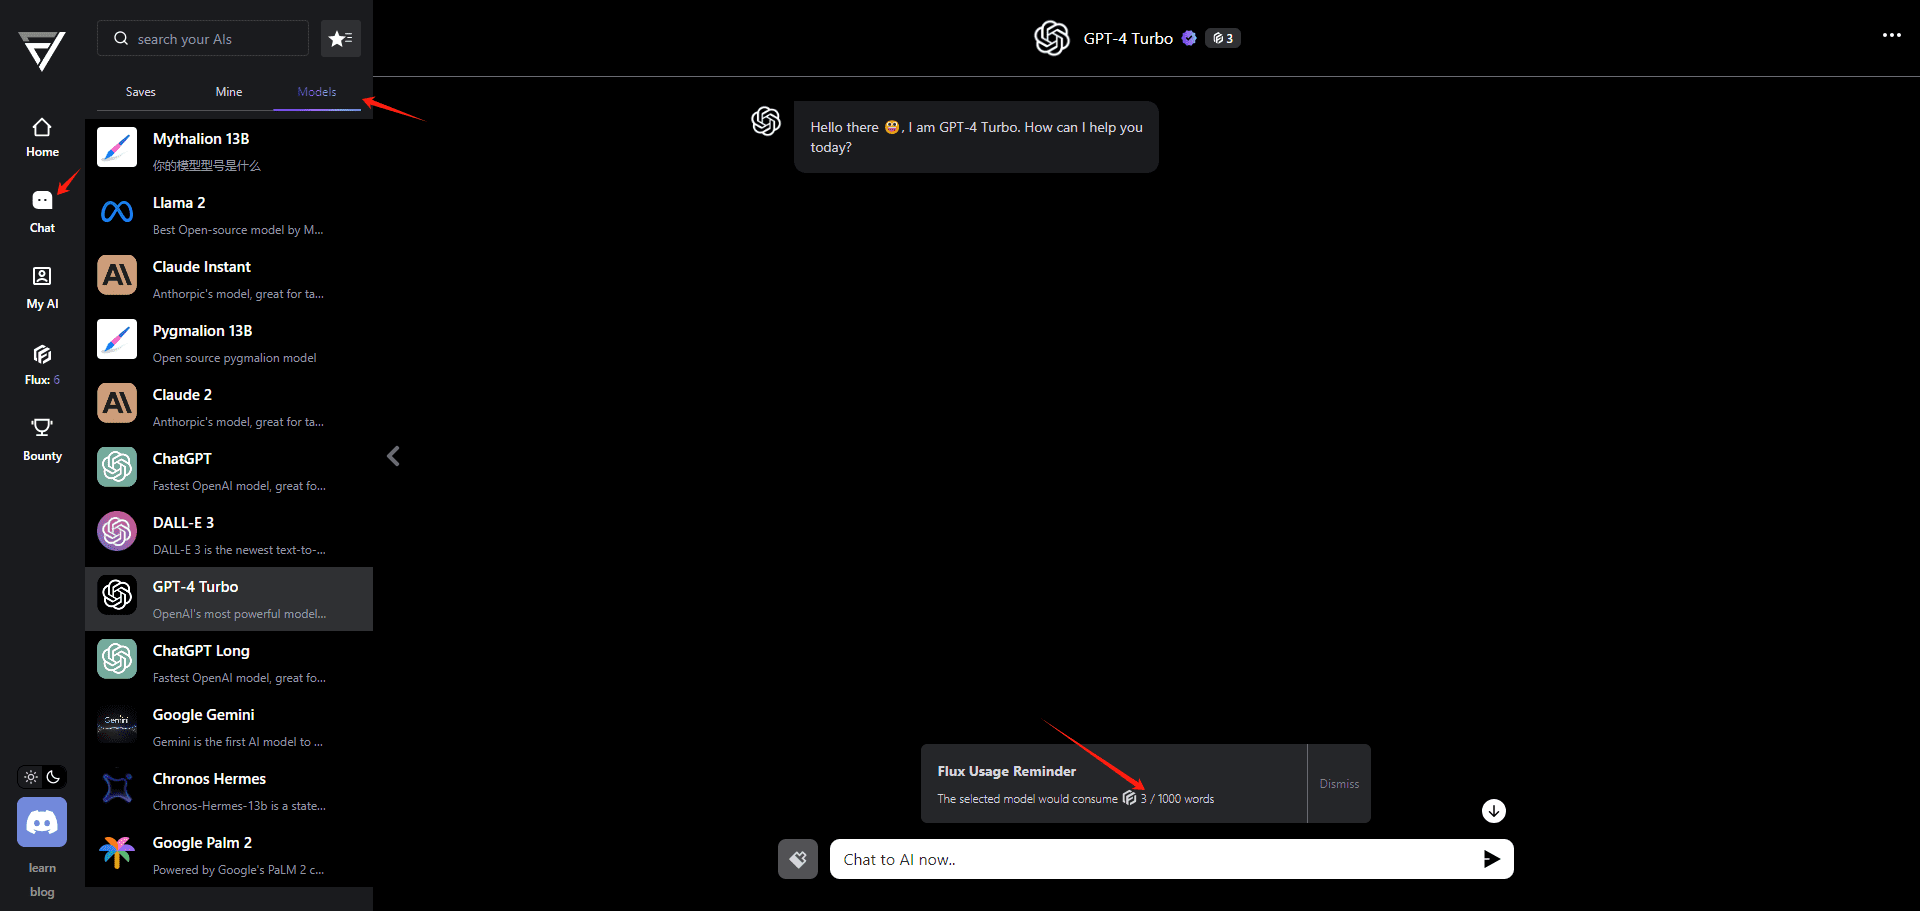Open the Flux balance page
The image size is (1920, 911).
(x=42, y=363)
